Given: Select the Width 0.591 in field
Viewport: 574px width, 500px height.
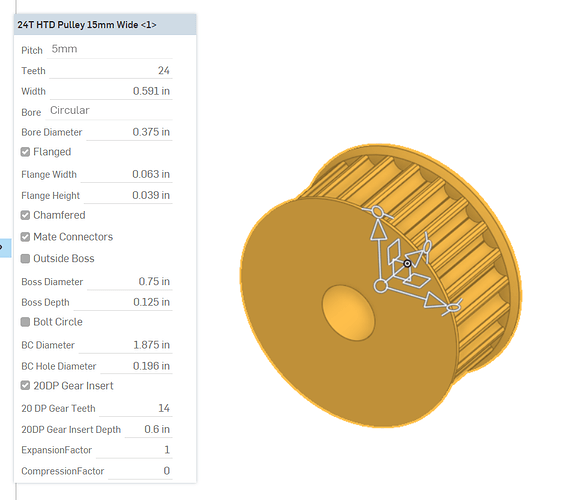Looking at the screenshot, I should coord(111,91).
